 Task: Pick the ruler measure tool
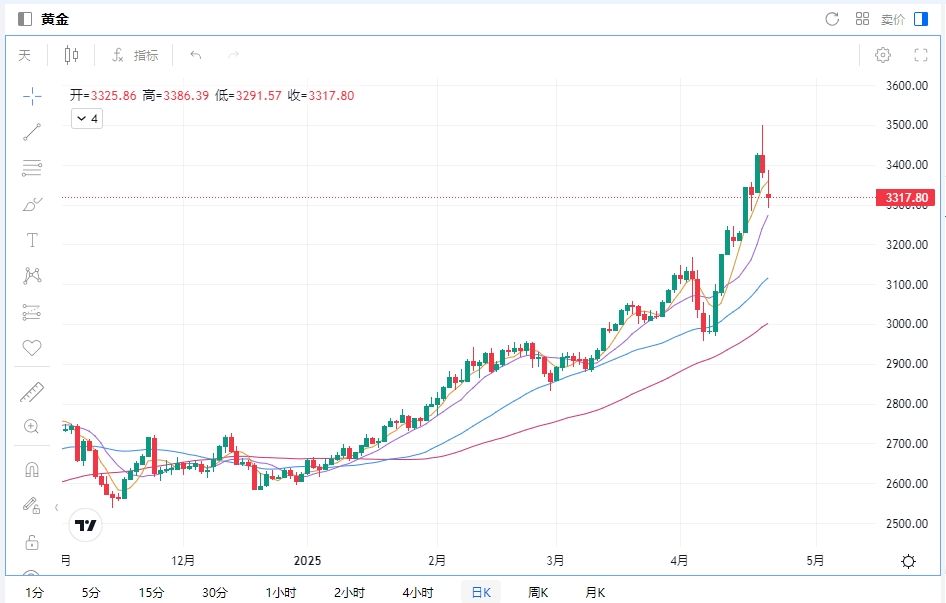32,392
